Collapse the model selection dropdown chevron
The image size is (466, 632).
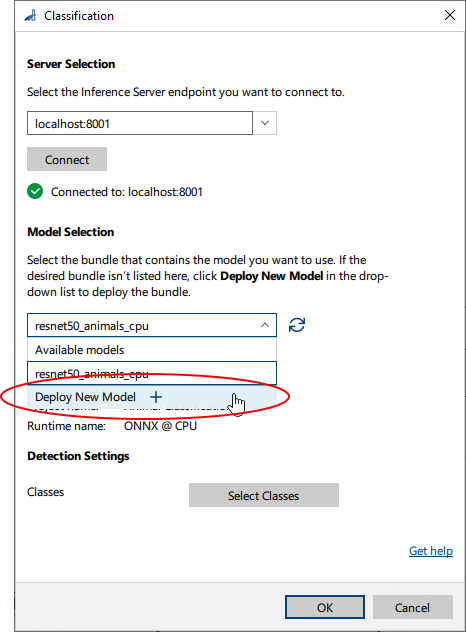click(265, 325)
